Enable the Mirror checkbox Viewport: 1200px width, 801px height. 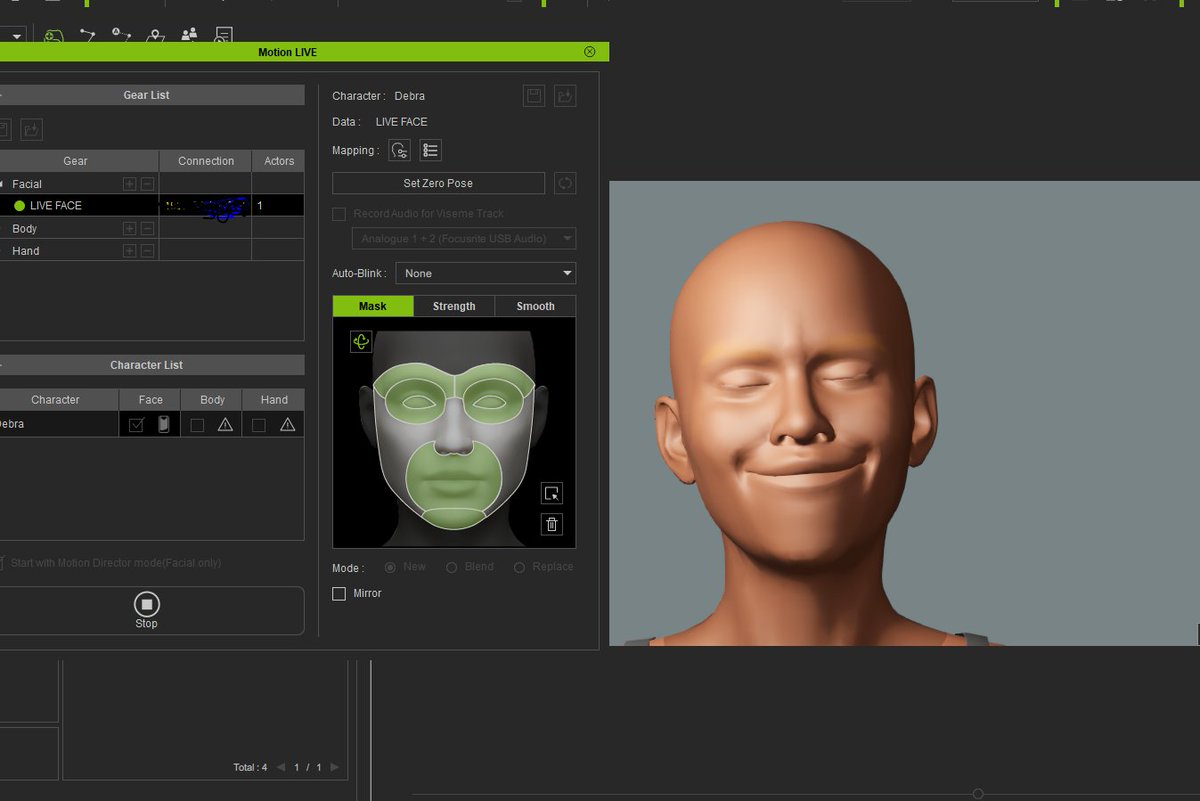pyautogui.click(x=339, y=593)
